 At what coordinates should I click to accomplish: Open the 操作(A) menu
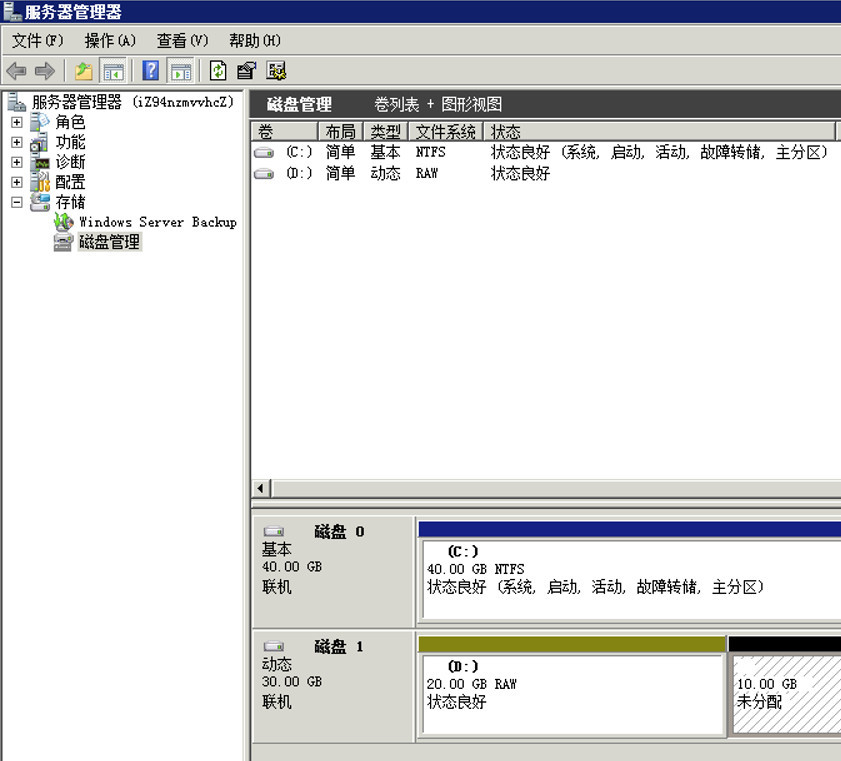coord(110,40)
